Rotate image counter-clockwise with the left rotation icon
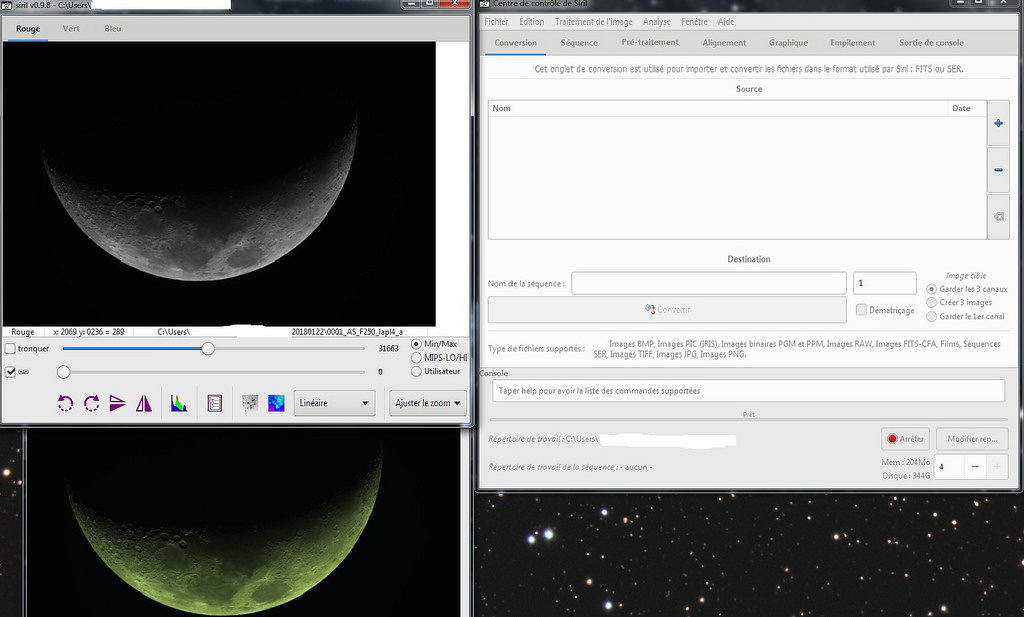Image resolution: width=1024 pixels, height=617 pixels. [x=66, y=403]
